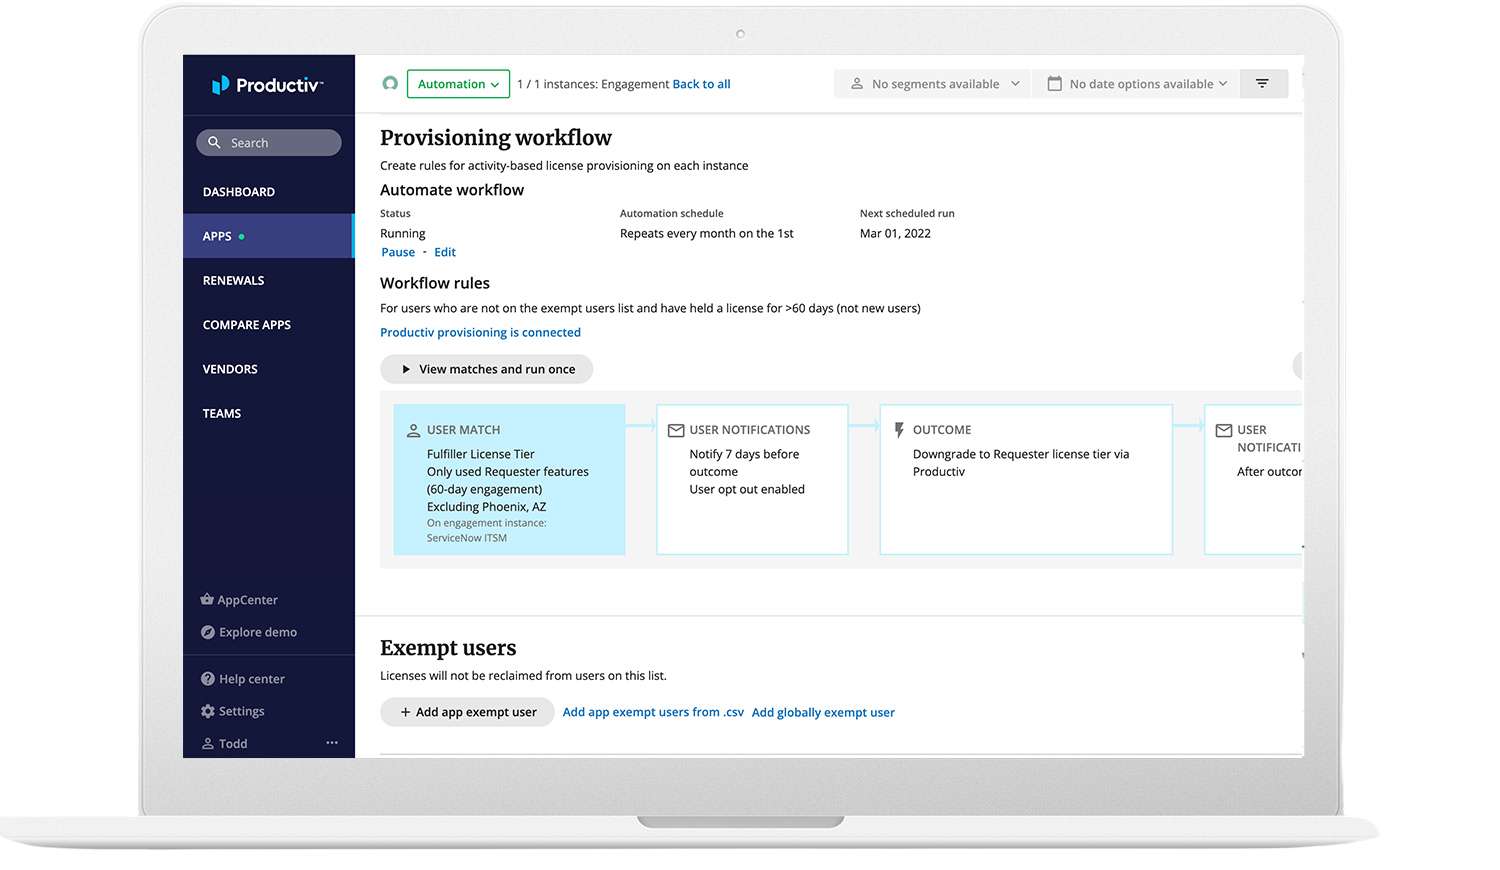Image resolution: width=1500 pixels, height=870 pixels.
Task: Click the play triangle in View matches button
Action: [406, 369]
